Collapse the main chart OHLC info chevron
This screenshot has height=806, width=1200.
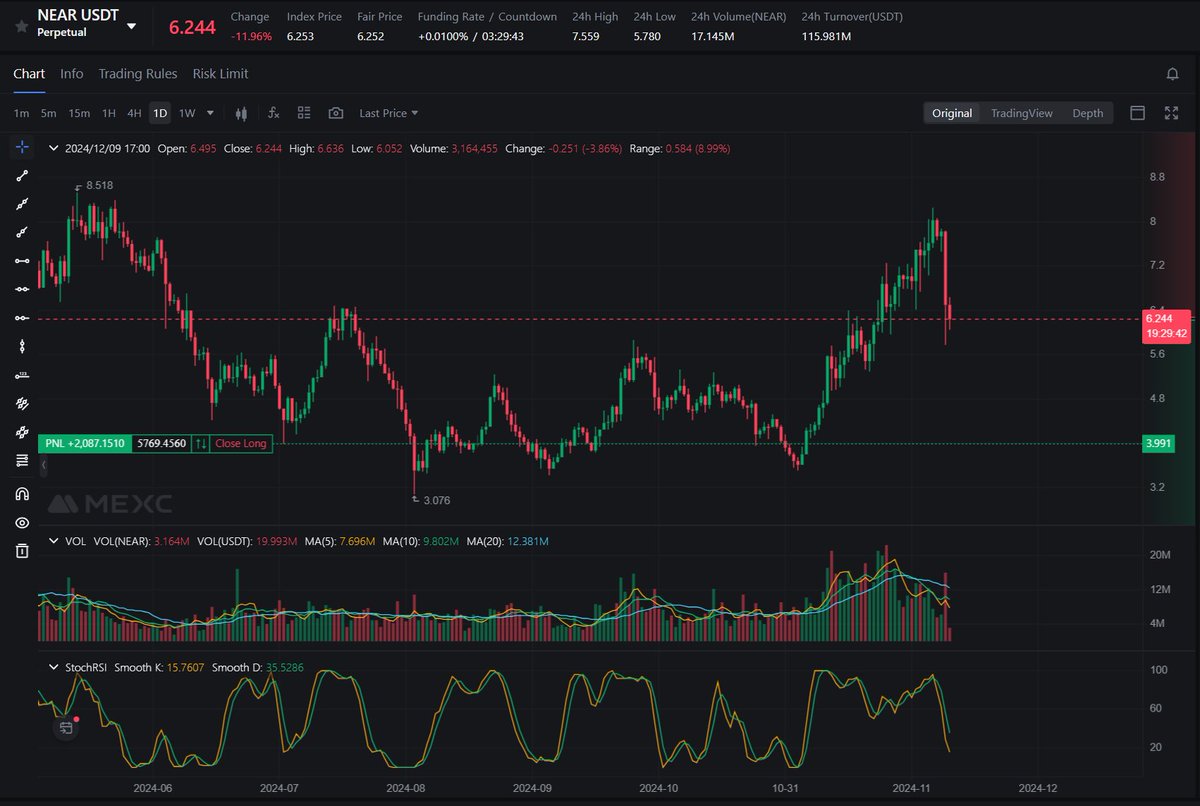click(53, 148)
